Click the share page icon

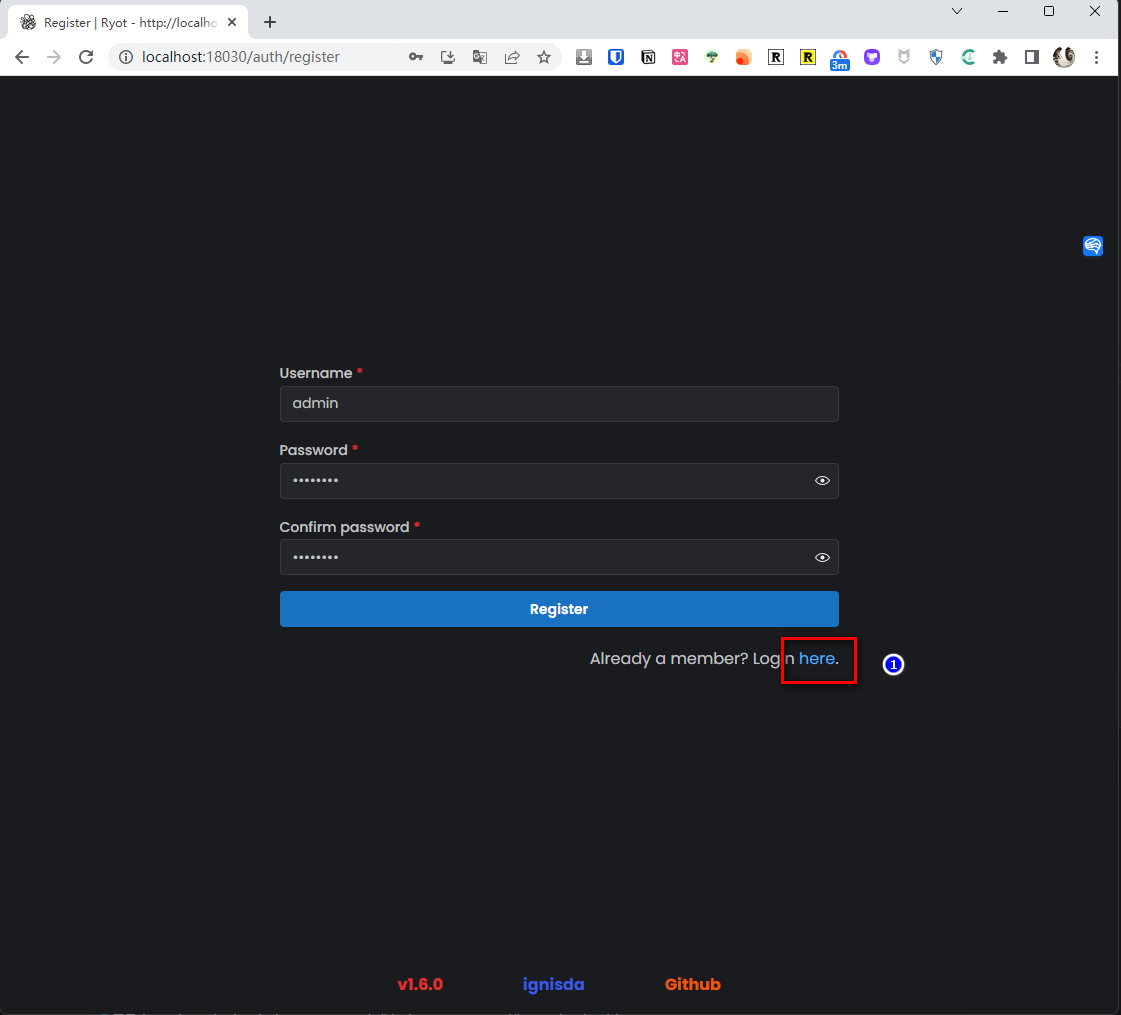[512, 58]
